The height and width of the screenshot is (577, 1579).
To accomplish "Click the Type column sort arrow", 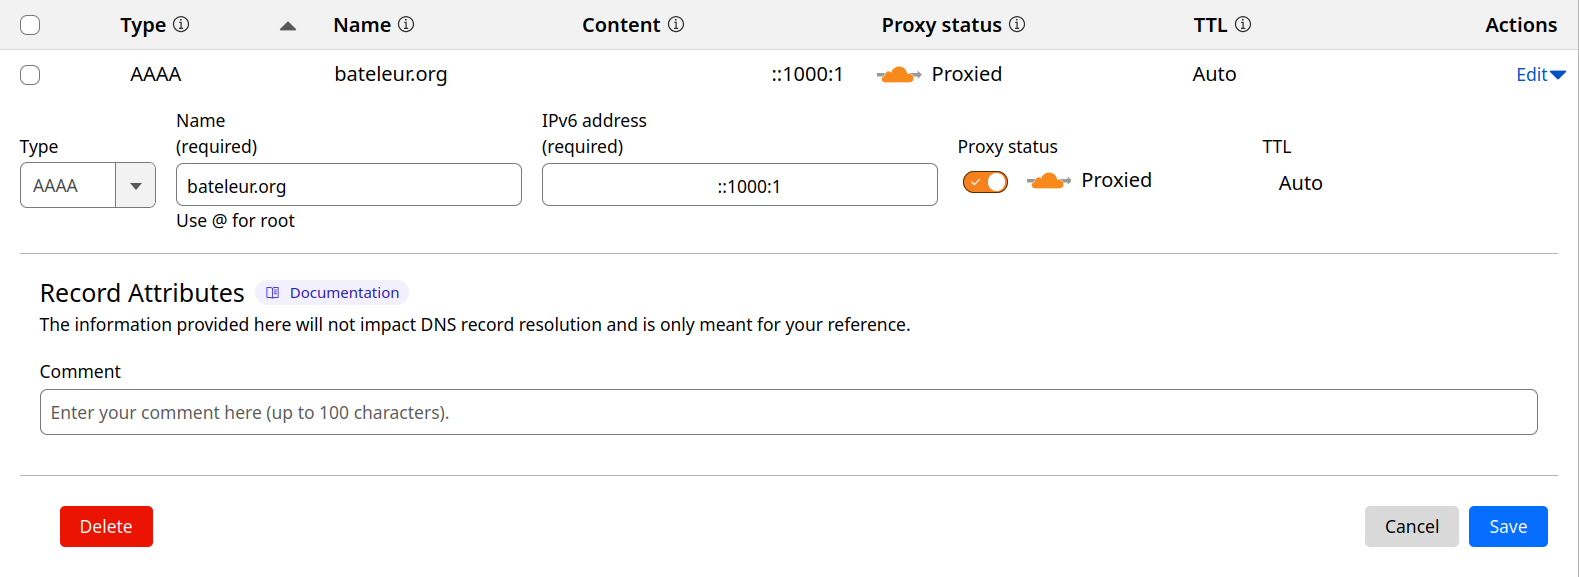I will point(287,25).
